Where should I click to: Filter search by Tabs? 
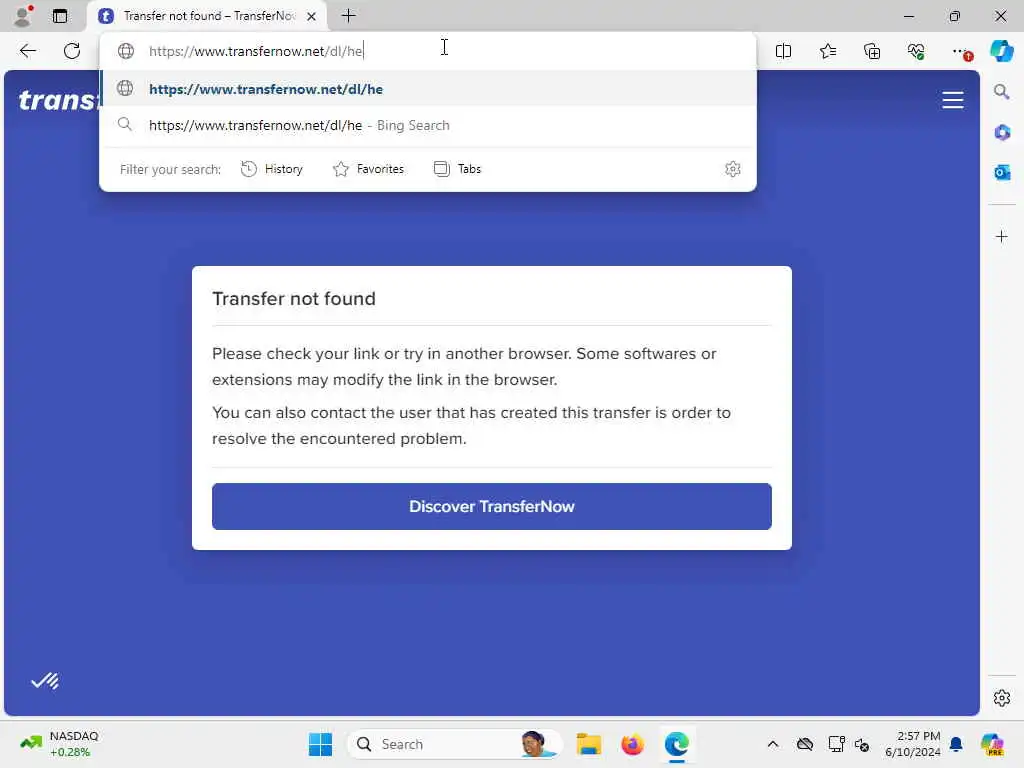[x=457, y=169]
